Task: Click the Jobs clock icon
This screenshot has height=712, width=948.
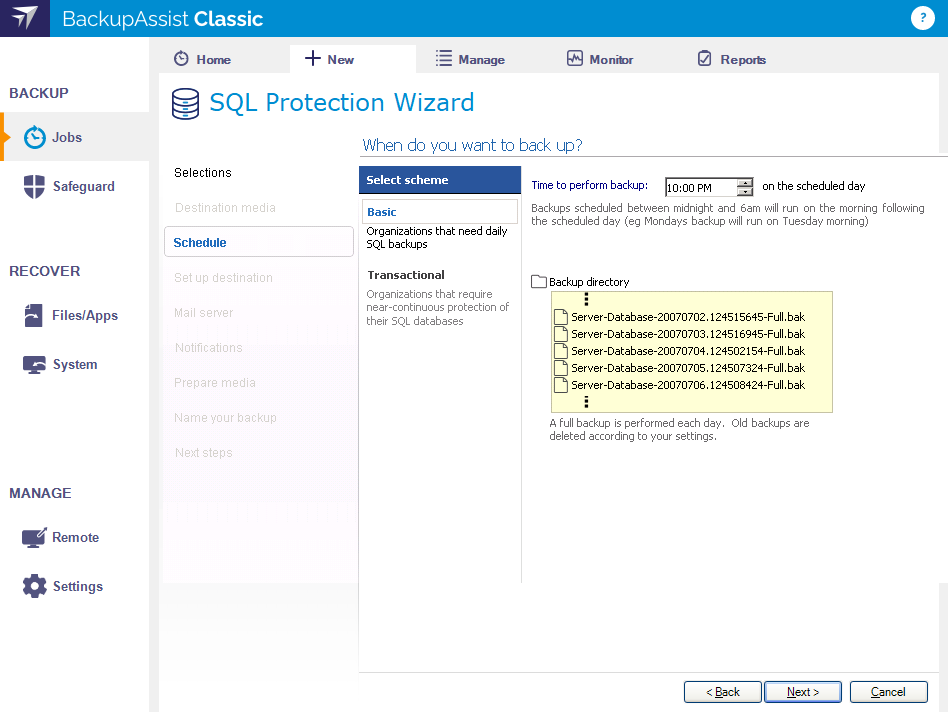Action: (34, 137)
